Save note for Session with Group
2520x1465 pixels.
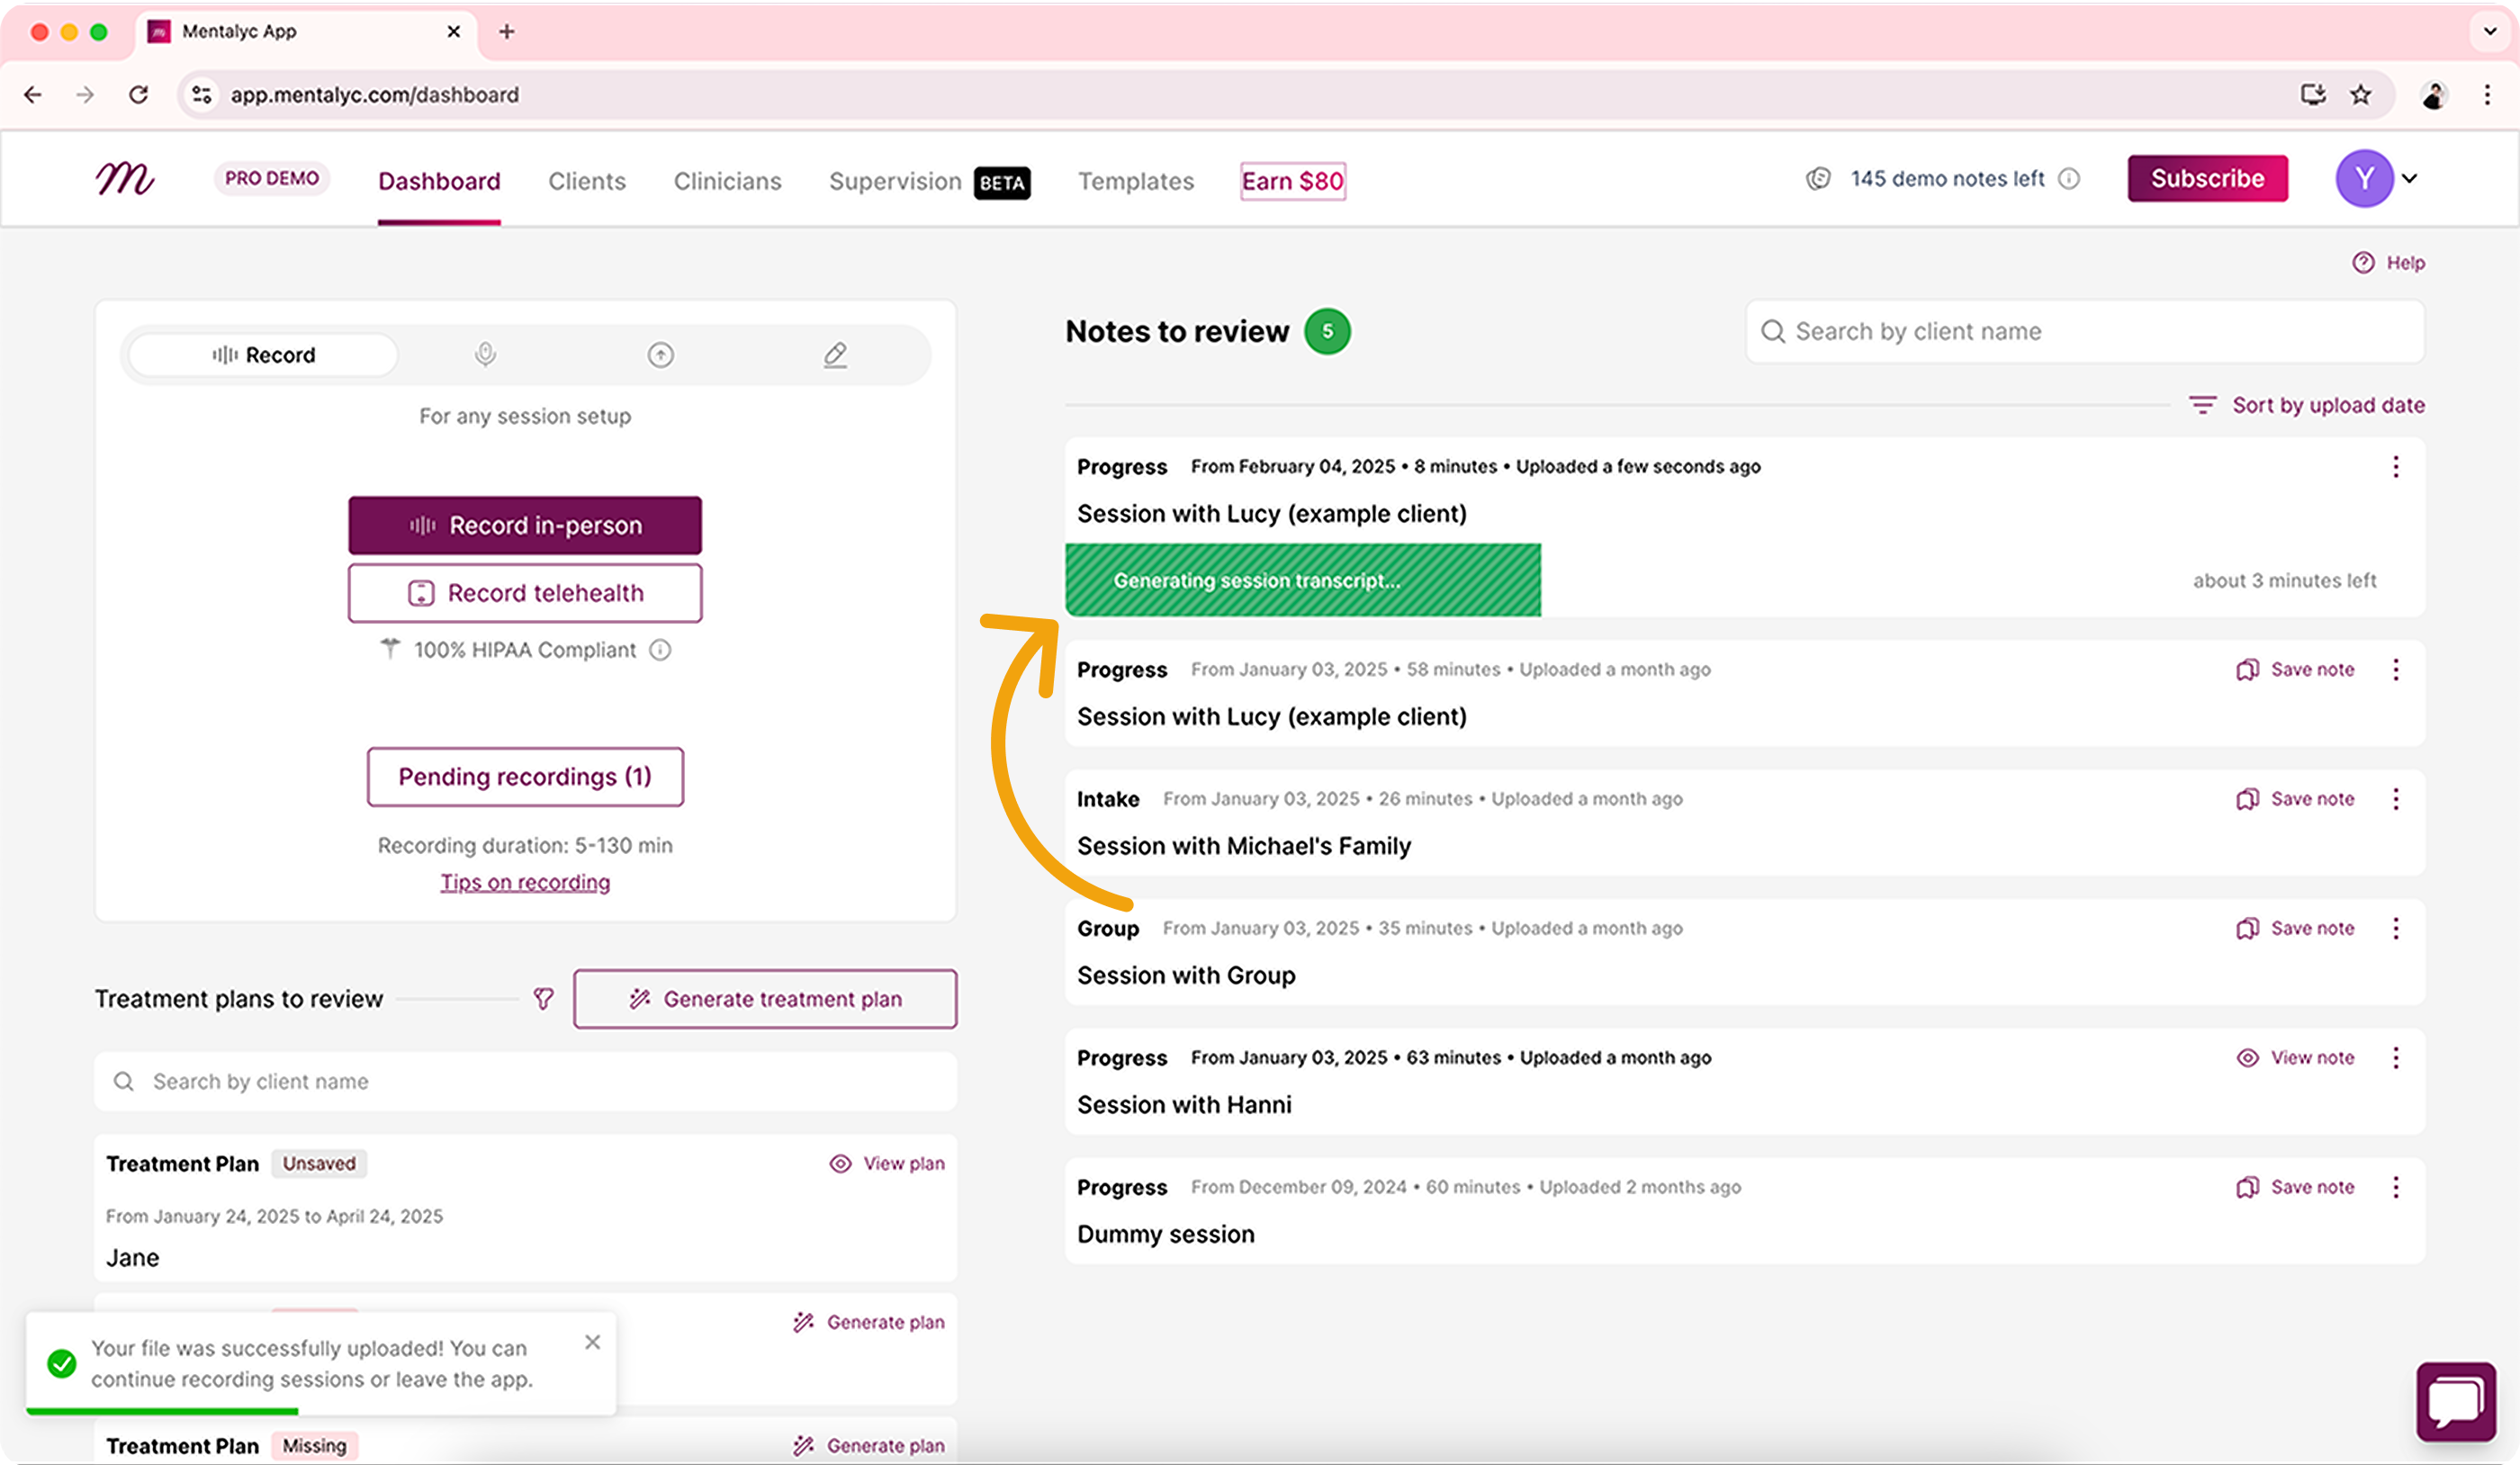tap(2295, 929)
